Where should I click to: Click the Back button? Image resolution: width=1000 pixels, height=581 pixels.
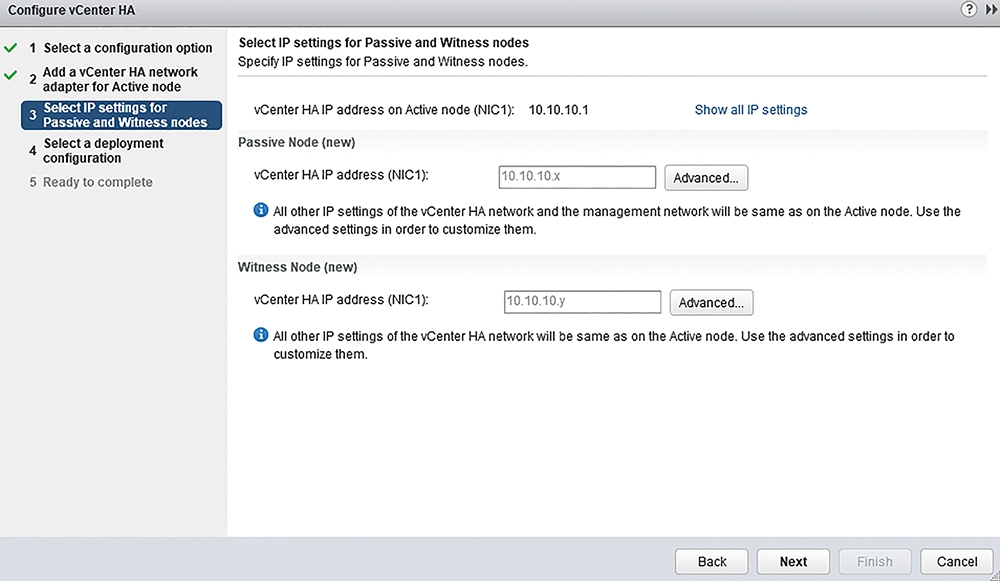[x=712, y=561]
